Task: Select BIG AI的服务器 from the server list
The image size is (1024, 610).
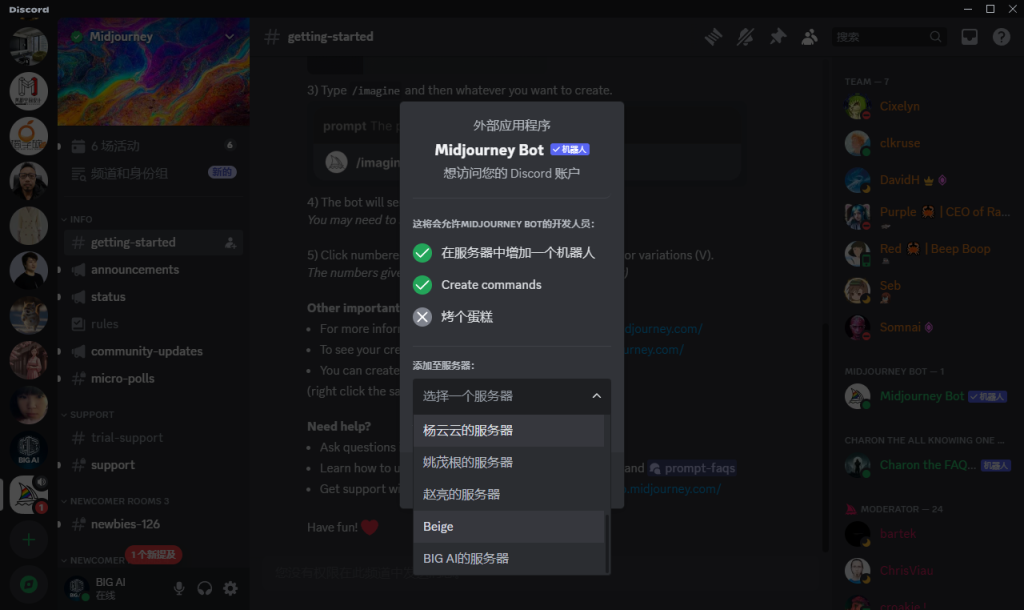Action: [x=509, y=558]
